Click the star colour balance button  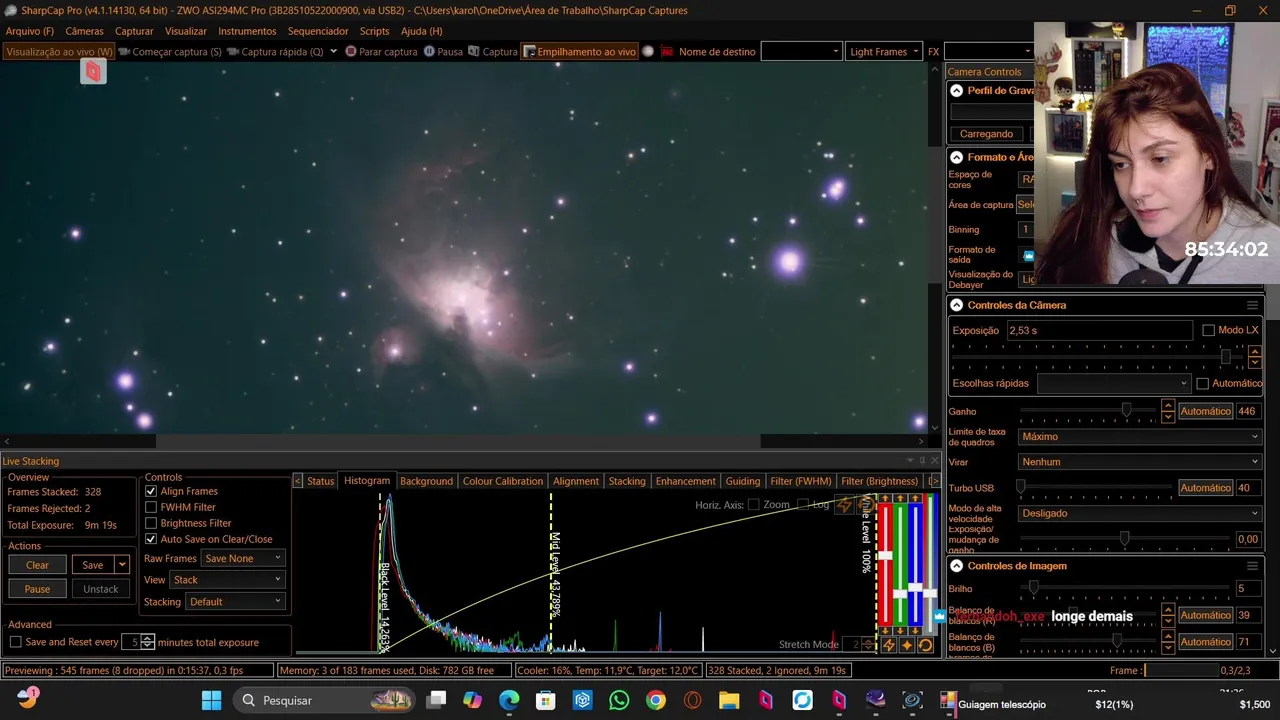907,645
